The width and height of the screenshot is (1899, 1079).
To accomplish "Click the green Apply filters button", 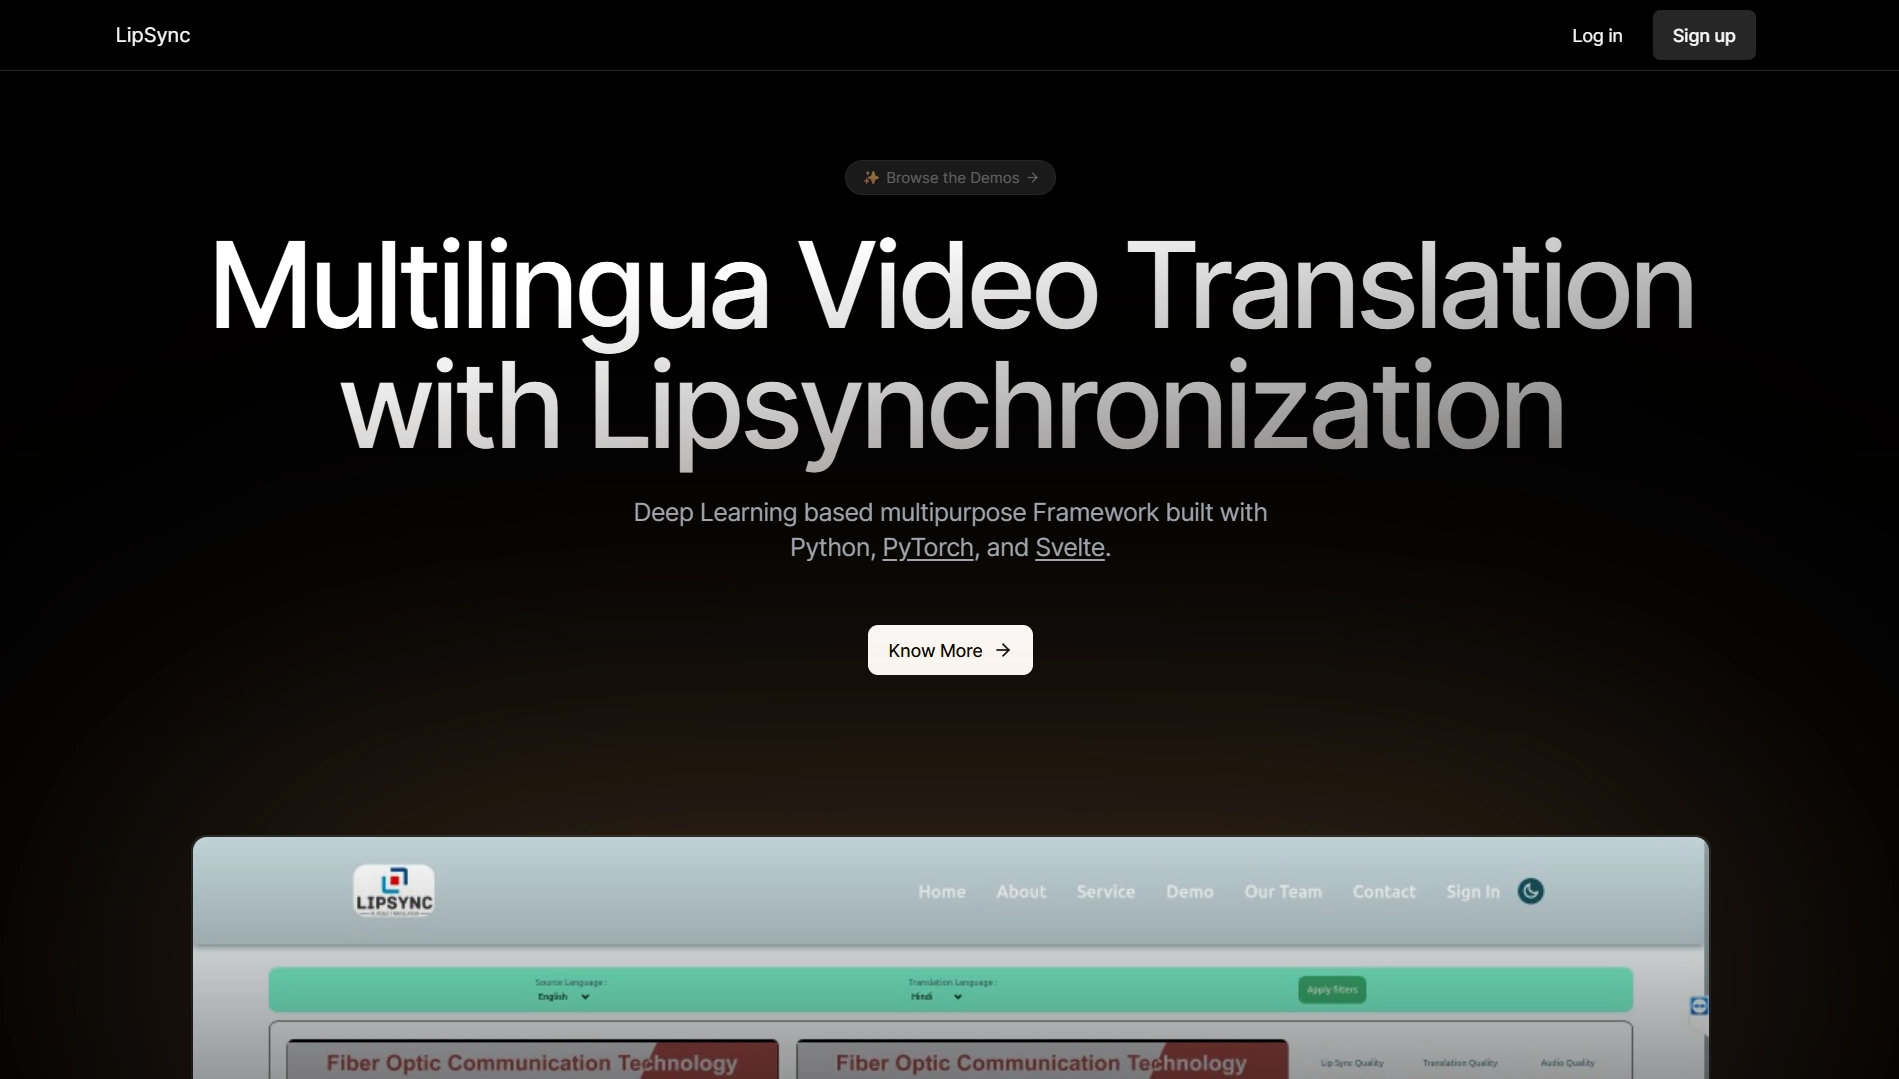I will [x=1332, y=990].
